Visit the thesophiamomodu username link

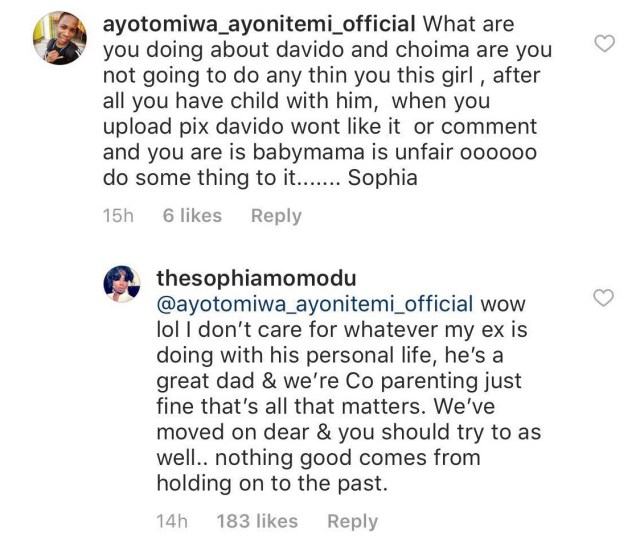point(256,276)
